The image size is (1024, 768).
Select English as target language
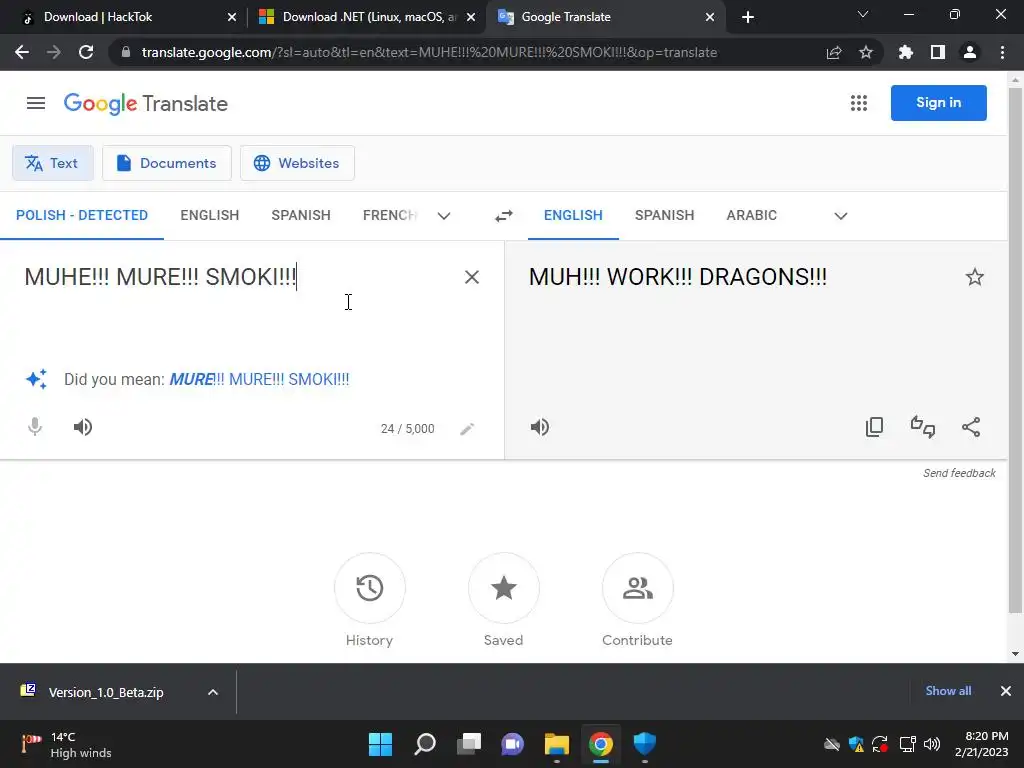click(x=573, y=216)
